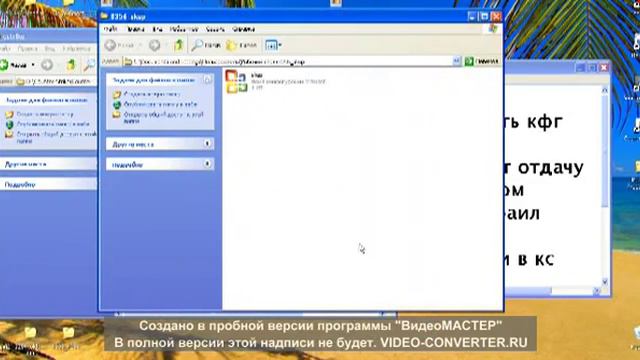Expand the address bar dropdown in shop window

(x=456, y=62)
